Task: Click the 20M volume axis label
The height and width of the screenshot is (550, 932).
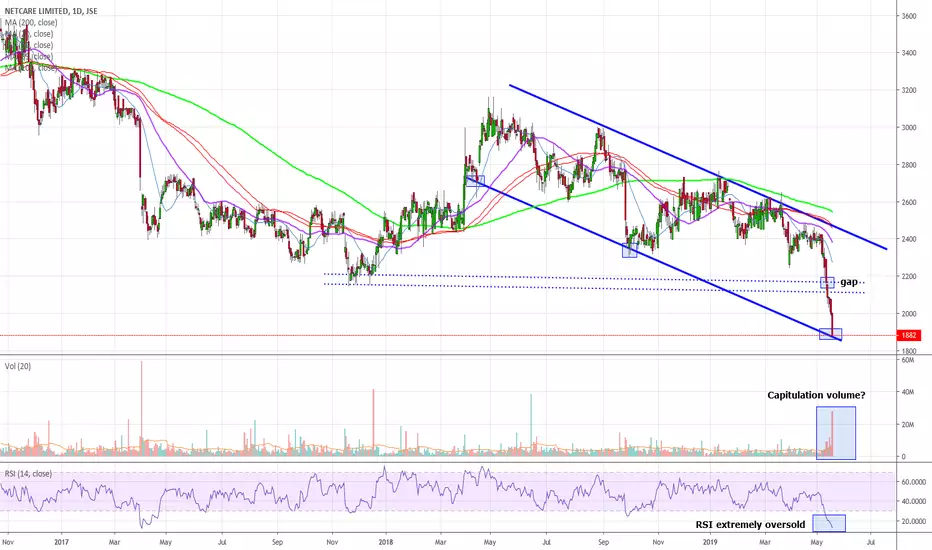Action: click(x=908, y=425)
